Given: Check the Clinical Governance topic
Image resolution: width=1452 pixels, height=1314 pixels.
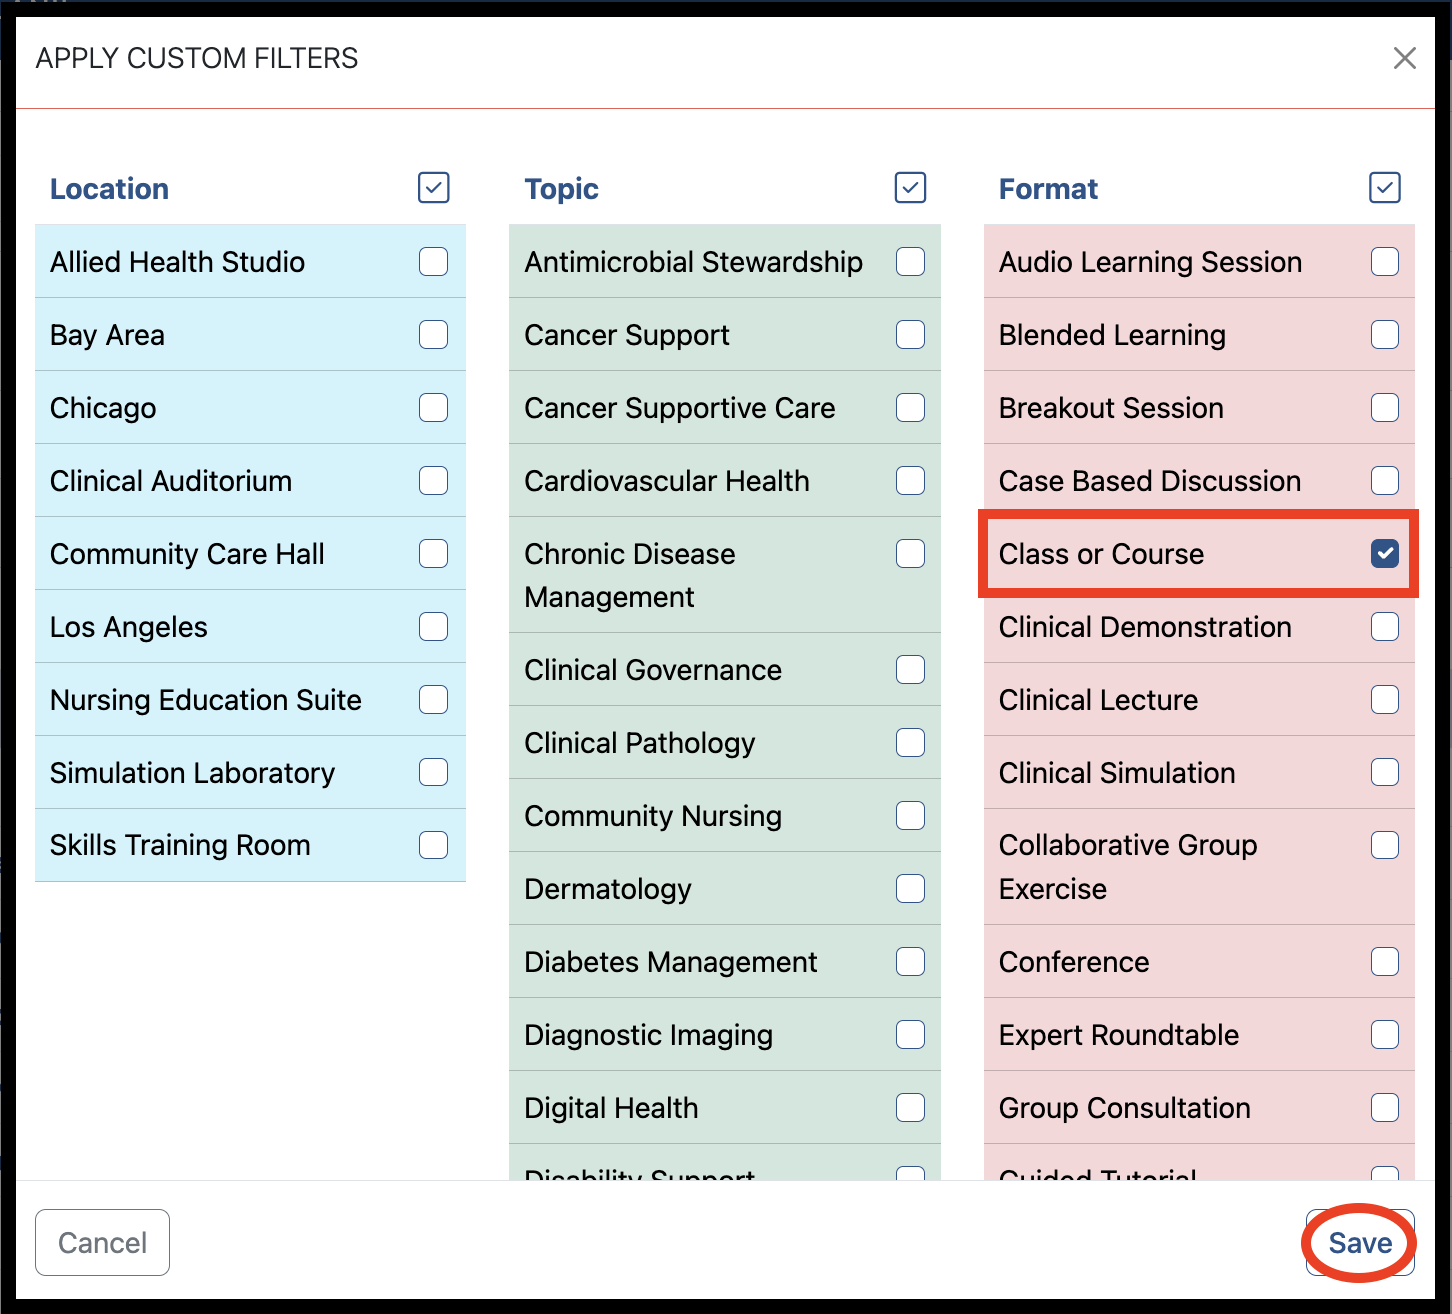Looking at the screenshot, I should 910,670.
